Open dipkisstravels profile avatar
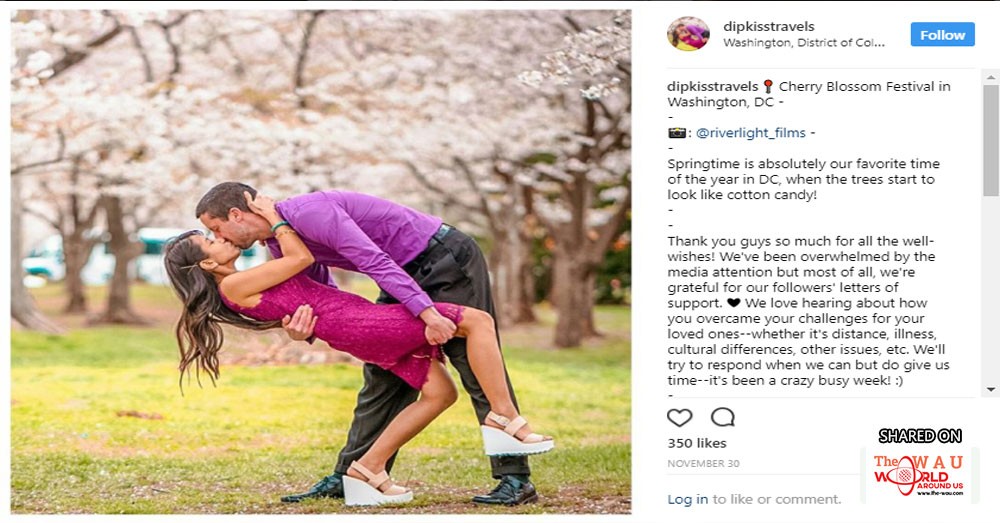Viewport: 1000px width, 523px height. pyautogui.click(x=688, y=34)
